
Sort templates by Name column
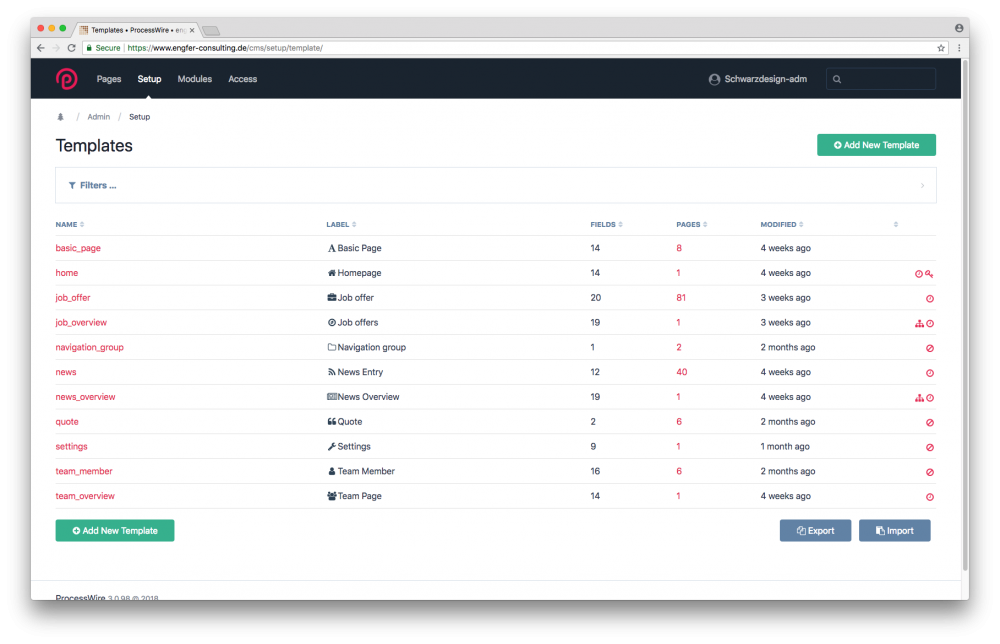coord(69,224)
